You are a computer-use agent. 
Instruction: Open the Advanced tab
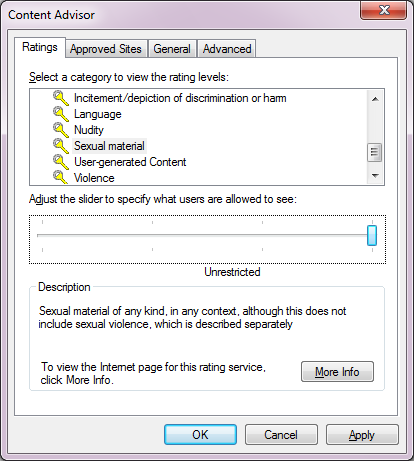tap(227, 49)
